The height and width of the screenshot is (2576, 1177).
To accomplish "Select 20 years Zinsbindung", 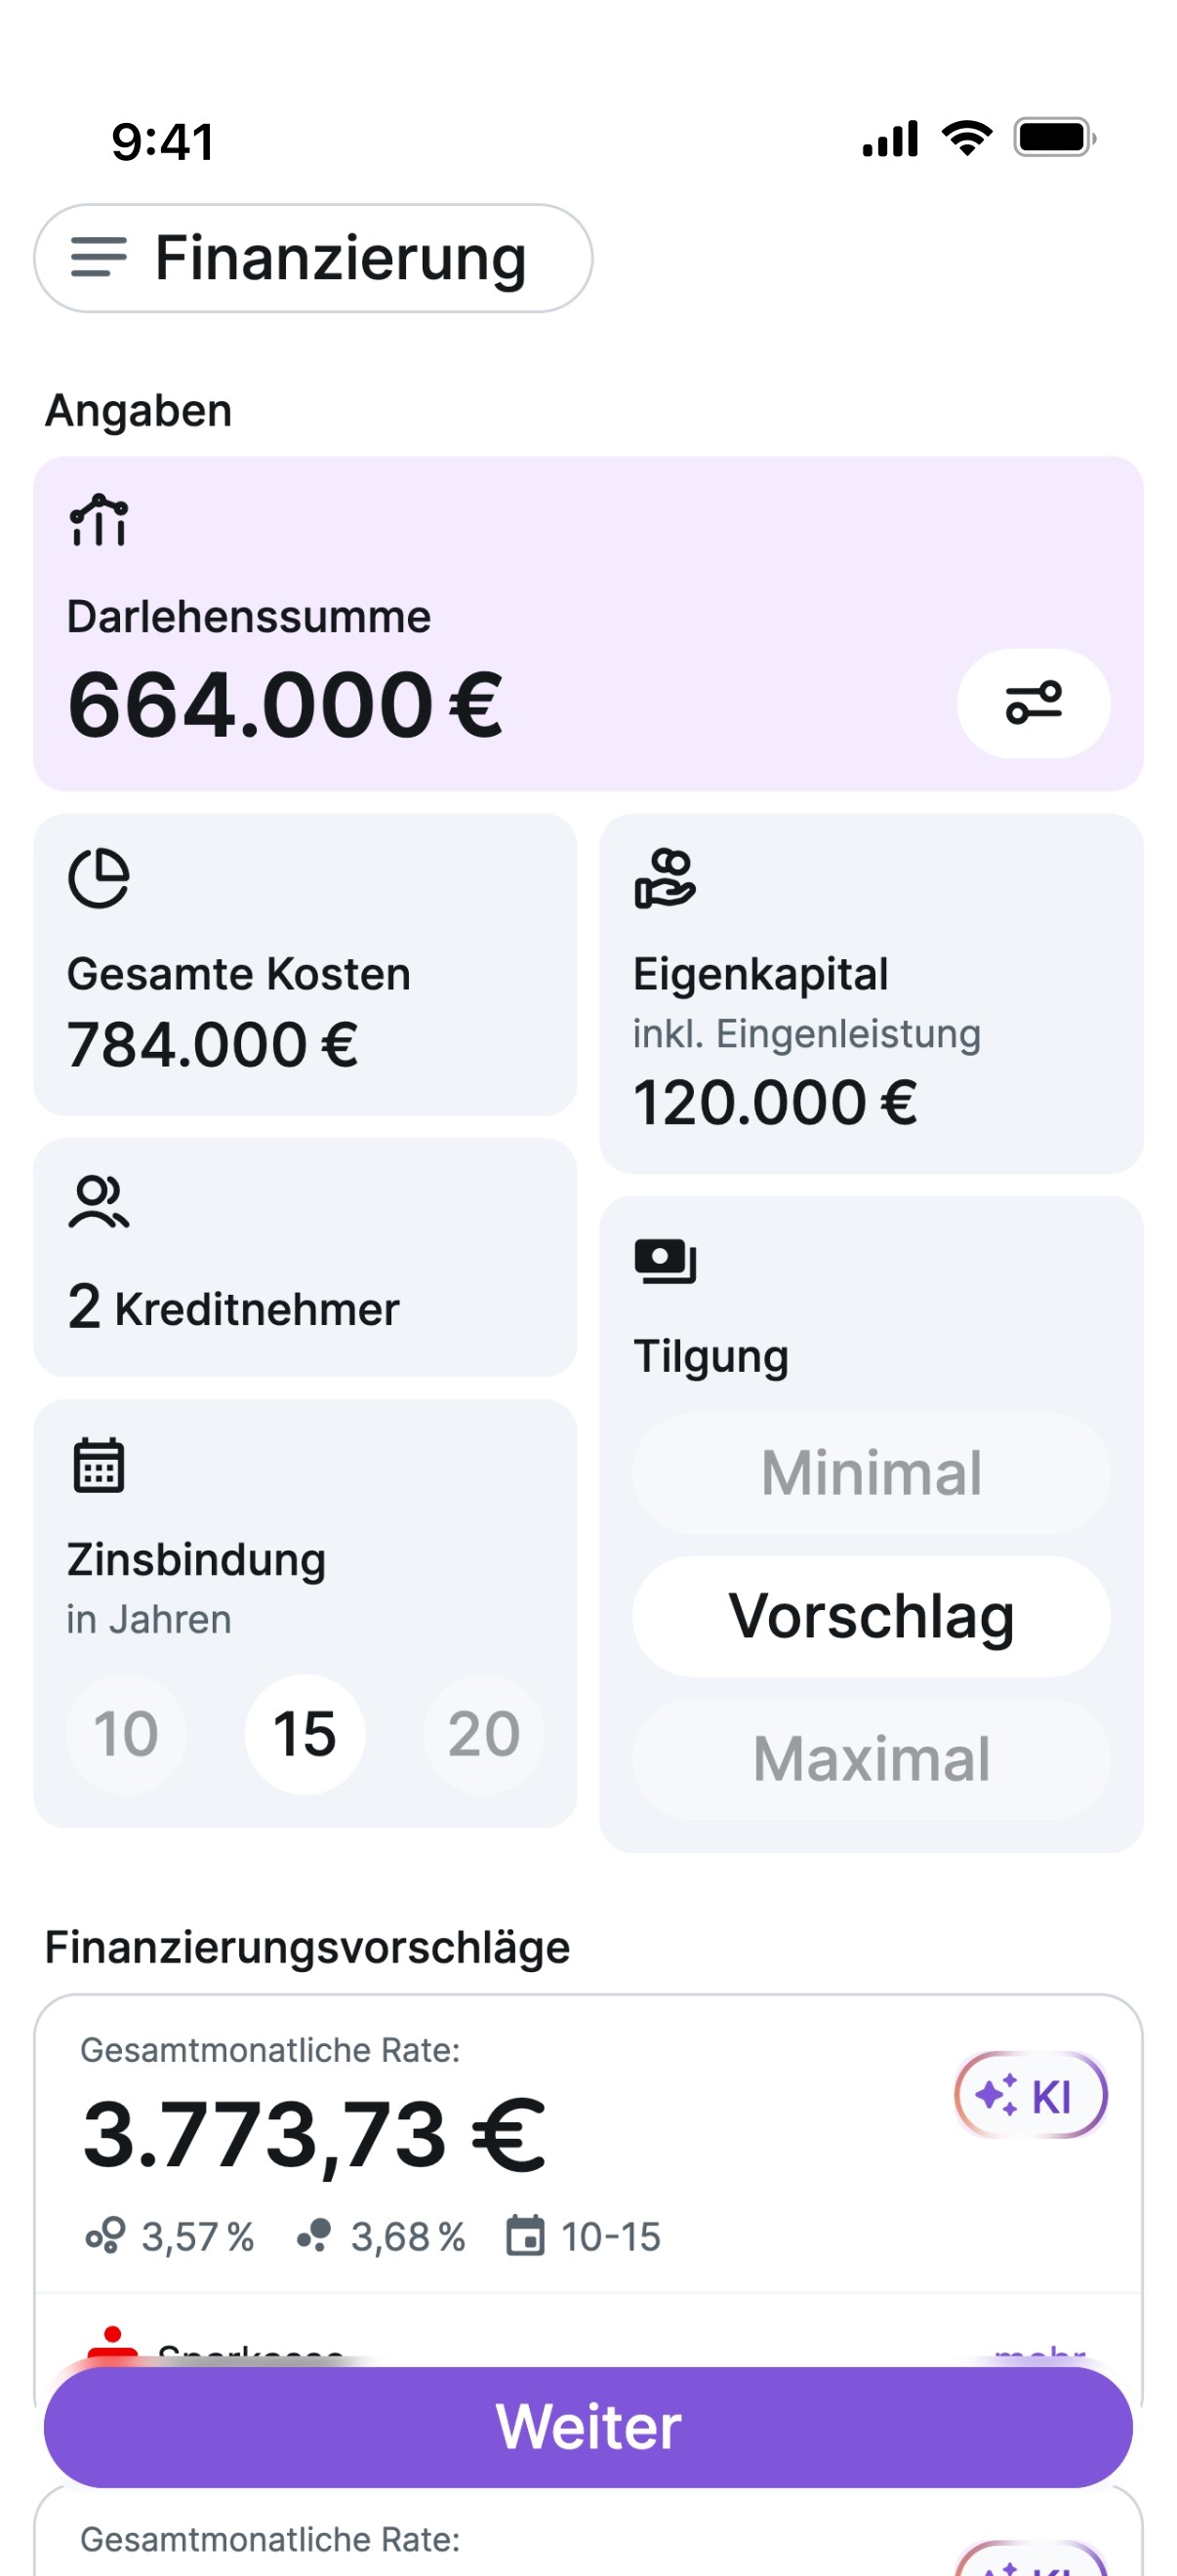I will (484, 1734).
